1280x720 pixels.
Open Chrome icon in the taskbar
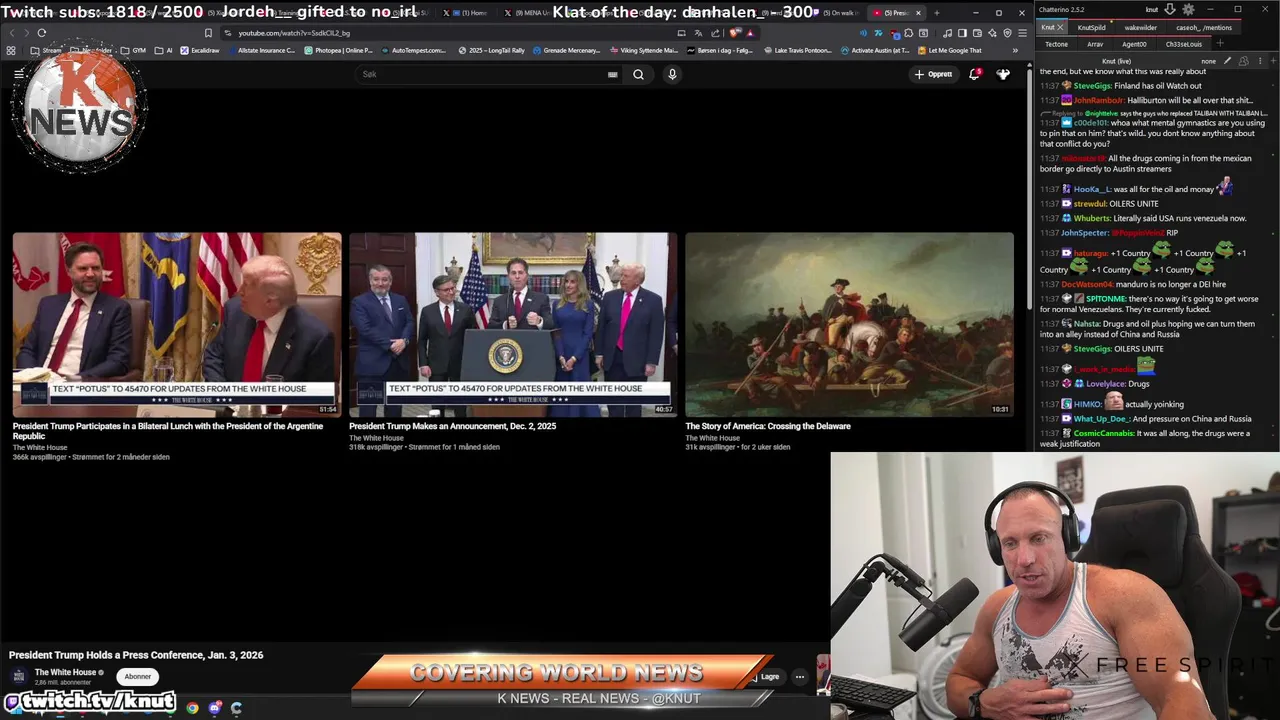192,708
